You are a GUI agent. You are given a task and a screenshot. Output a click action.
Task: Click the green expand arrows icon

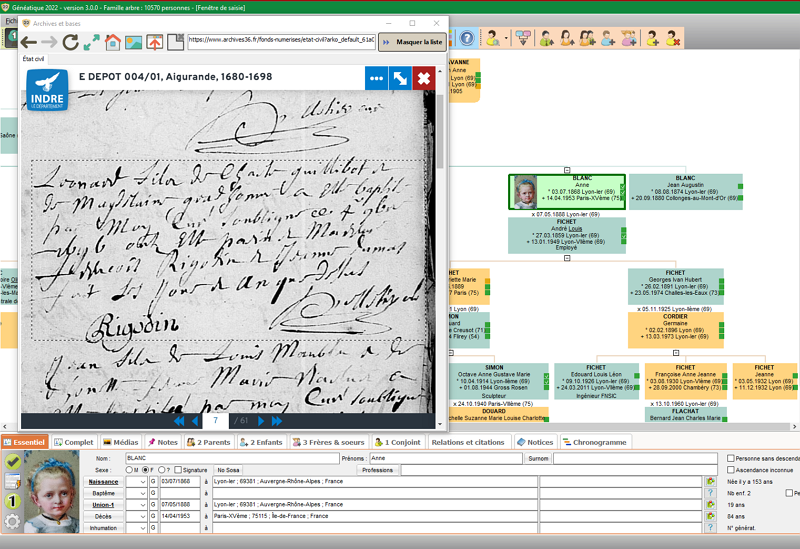pyautogui.click(x=92, y=42)
